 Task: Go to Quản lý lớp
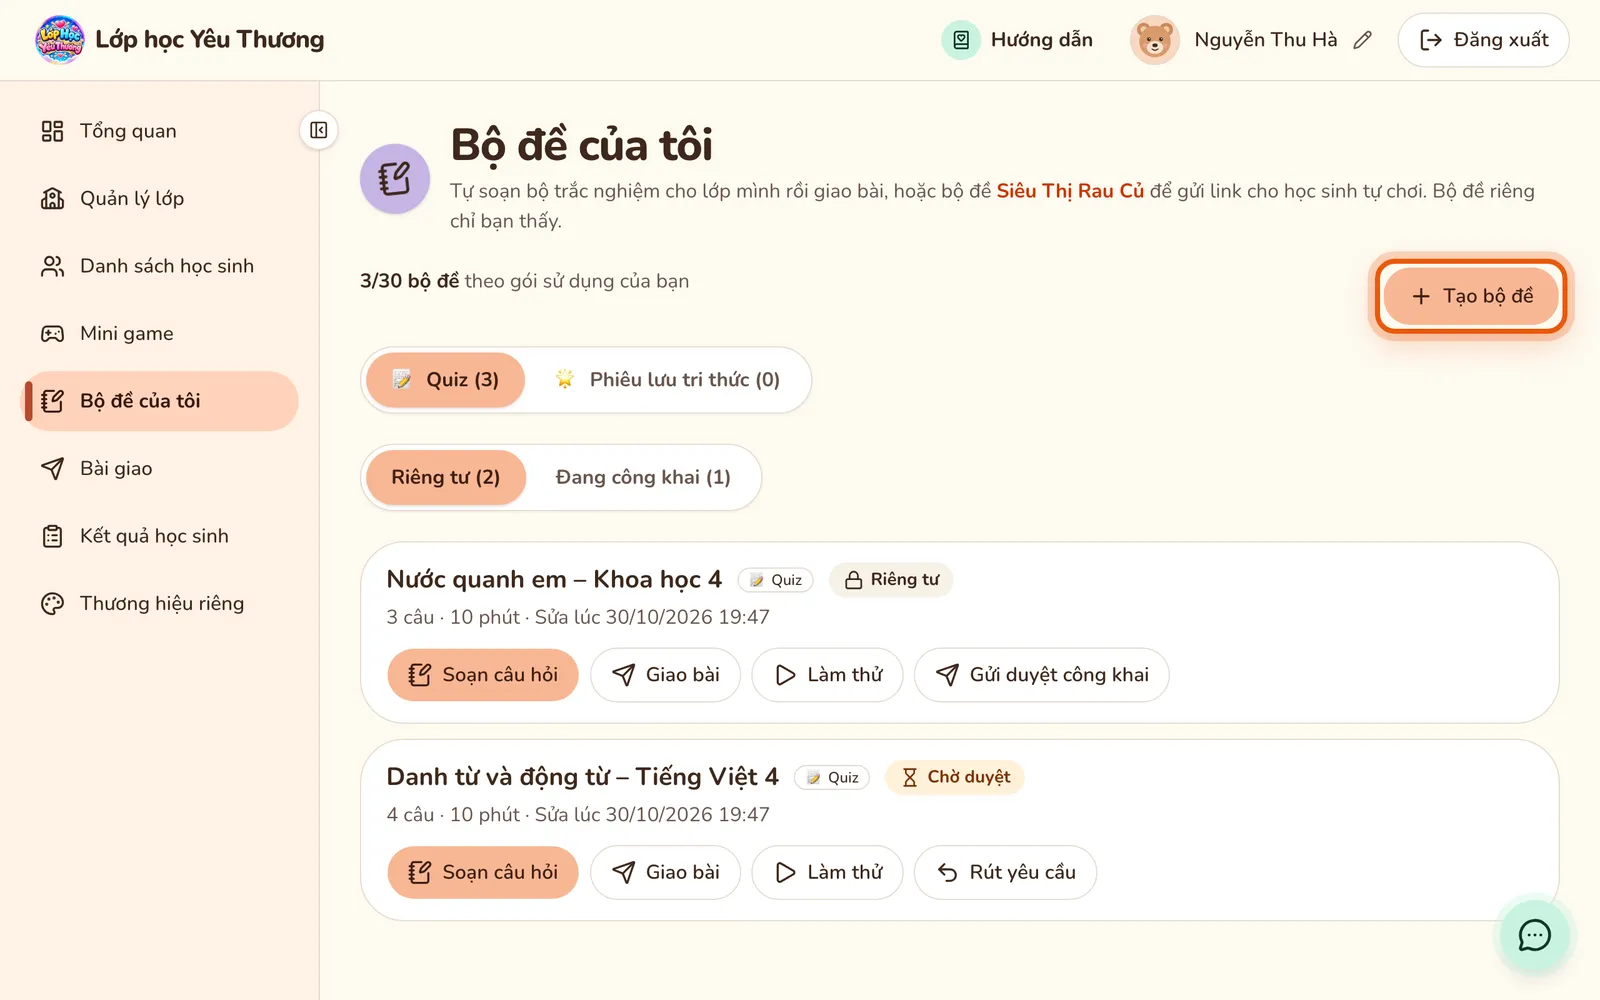pos(160,198)
